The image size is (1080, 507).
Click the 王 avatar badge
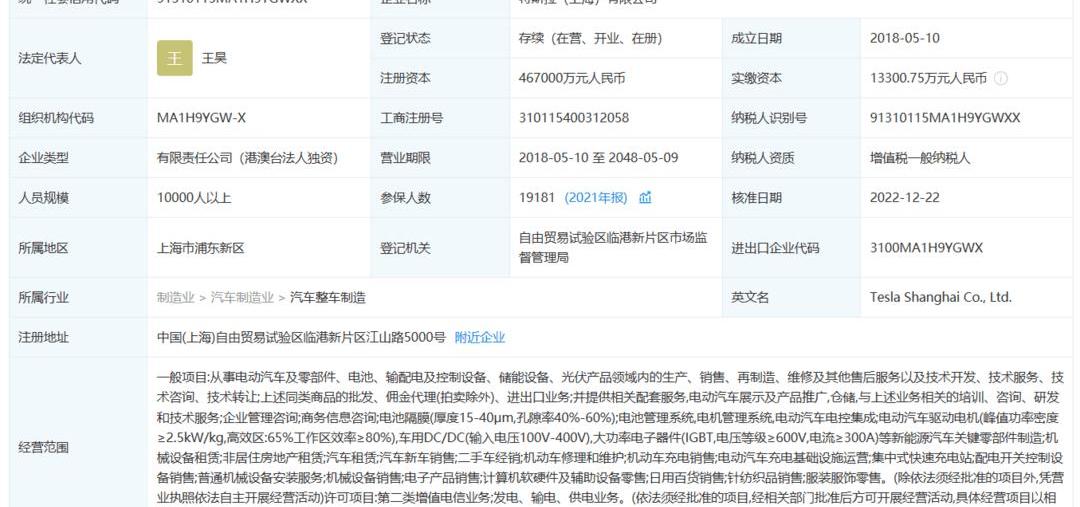175,58
